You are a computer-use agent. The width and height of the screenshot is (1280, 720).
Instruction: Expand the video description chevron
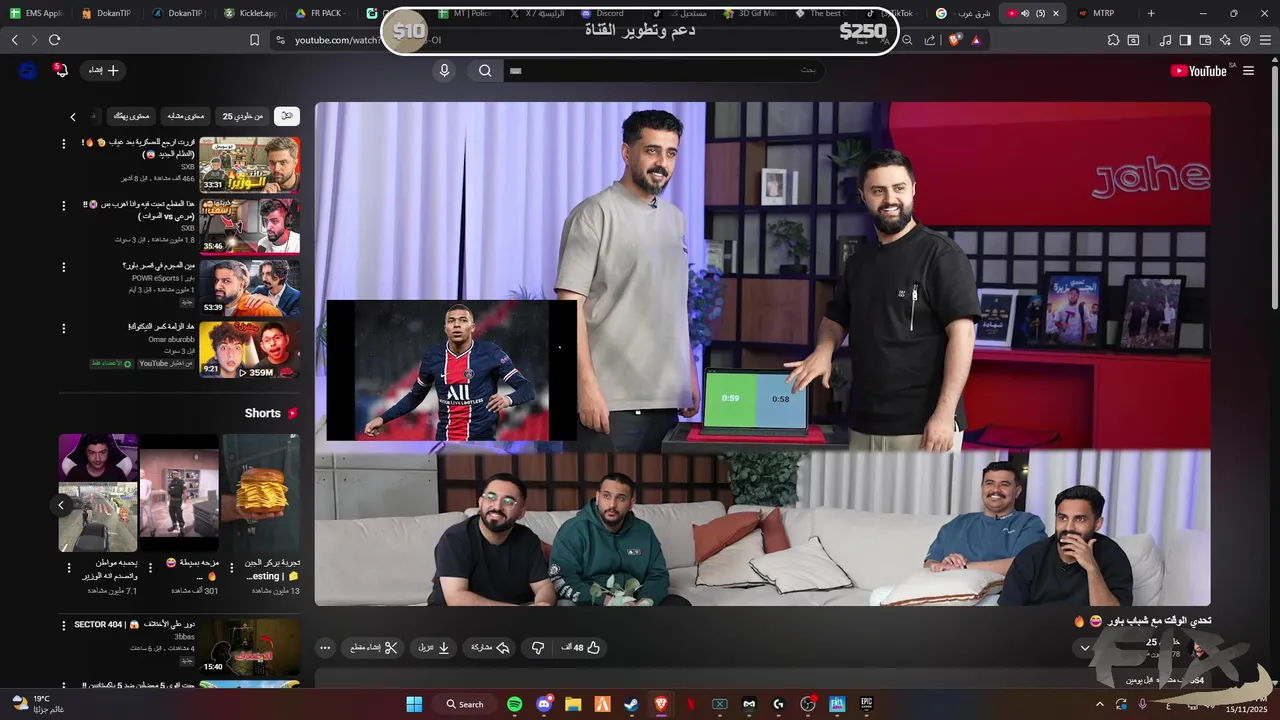pyautogui.click(x=1085, y=648)
